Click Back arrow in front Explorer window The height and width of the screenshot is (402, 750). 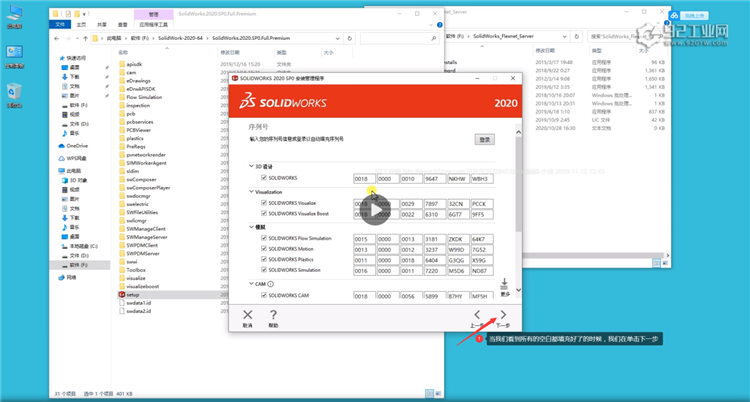pyautogui.click(x=56, y=38)
